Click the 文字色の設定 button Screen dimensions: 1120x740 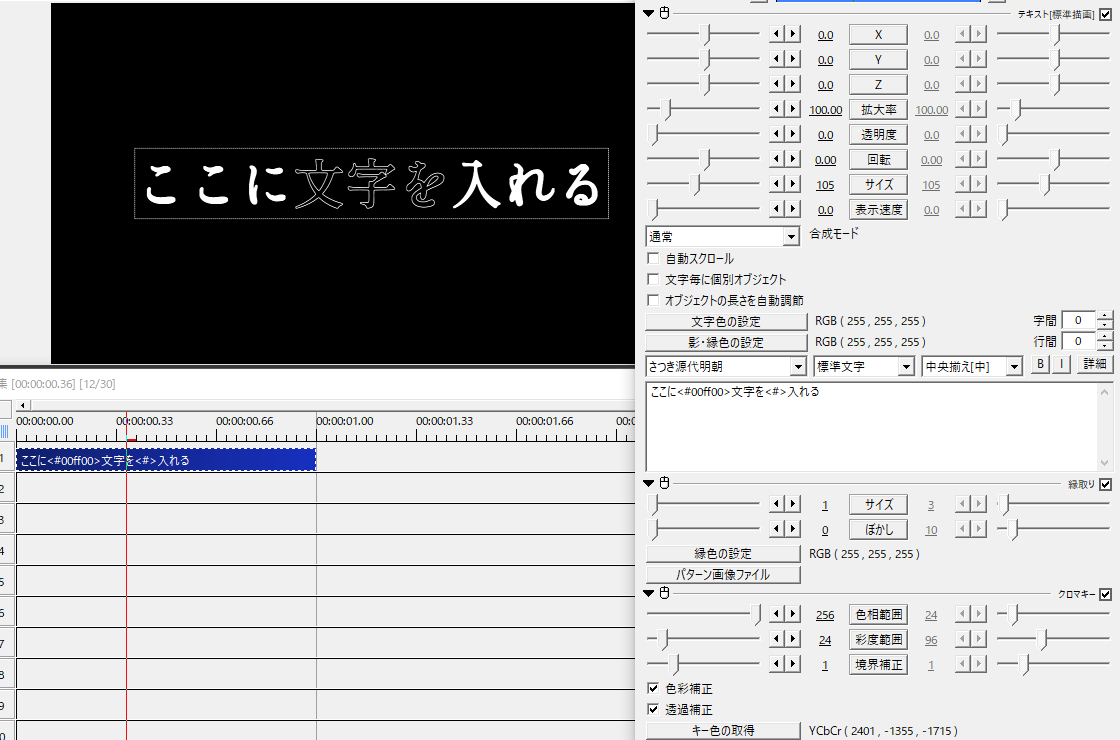click(x=725, y=322)
